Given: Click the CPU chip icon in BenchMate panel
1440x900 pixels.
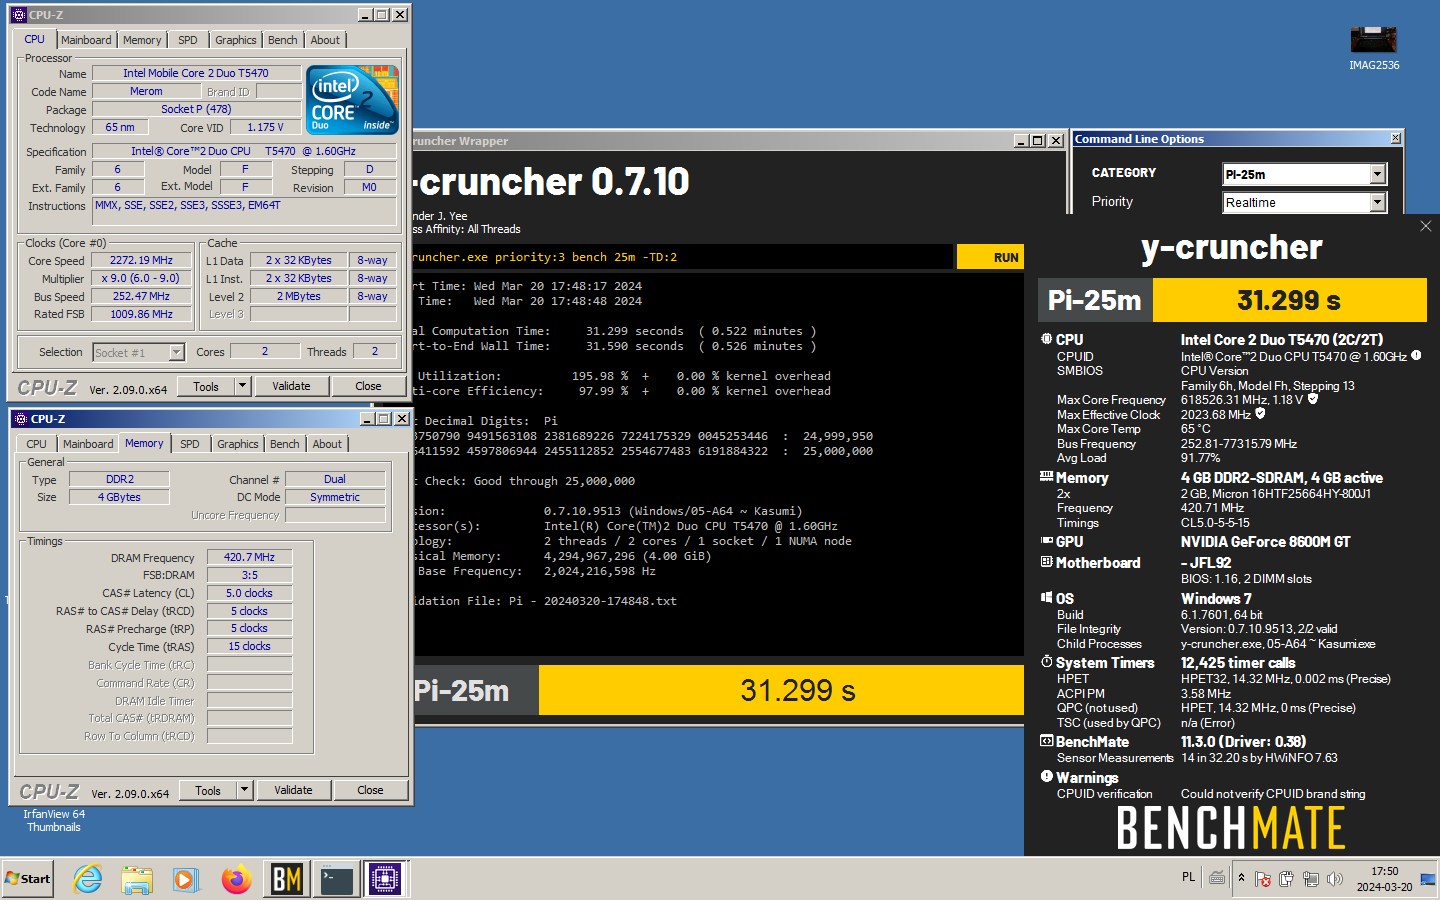Looking at the screenshot, I should point(1046,340).
